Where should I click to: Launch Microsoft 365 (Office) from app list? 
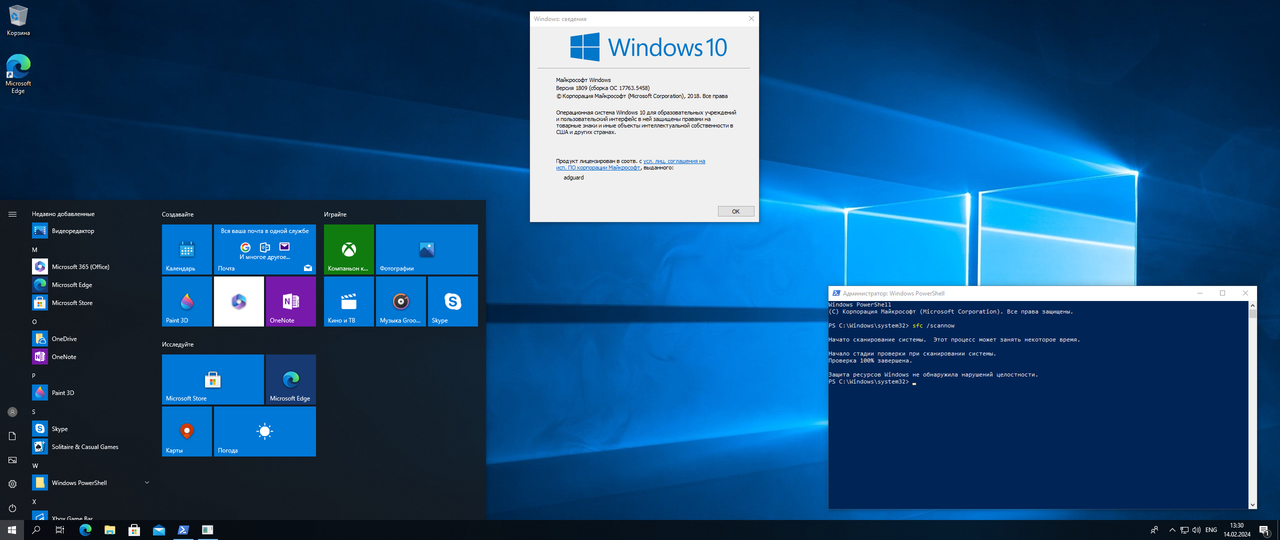pyautogui.click(x=90, y=267)
